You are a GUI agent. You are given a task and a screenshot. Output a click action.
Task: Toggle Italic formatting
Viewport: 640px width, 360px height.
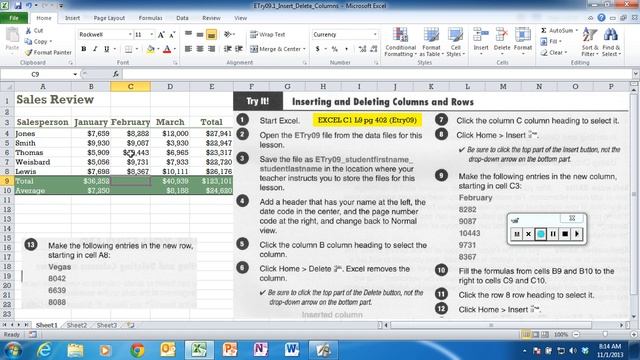click(95, 49)
